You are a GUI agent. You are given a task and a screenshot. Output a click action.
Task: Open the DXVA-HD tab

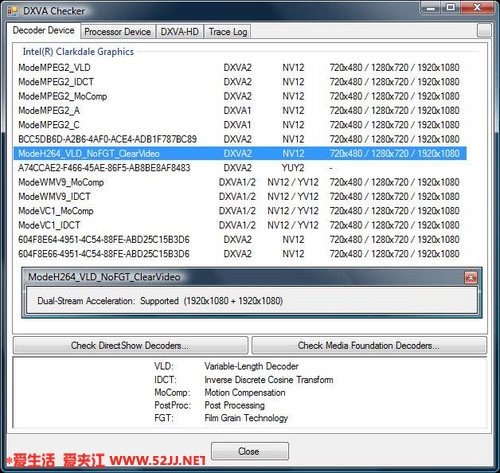click(179, 32)
